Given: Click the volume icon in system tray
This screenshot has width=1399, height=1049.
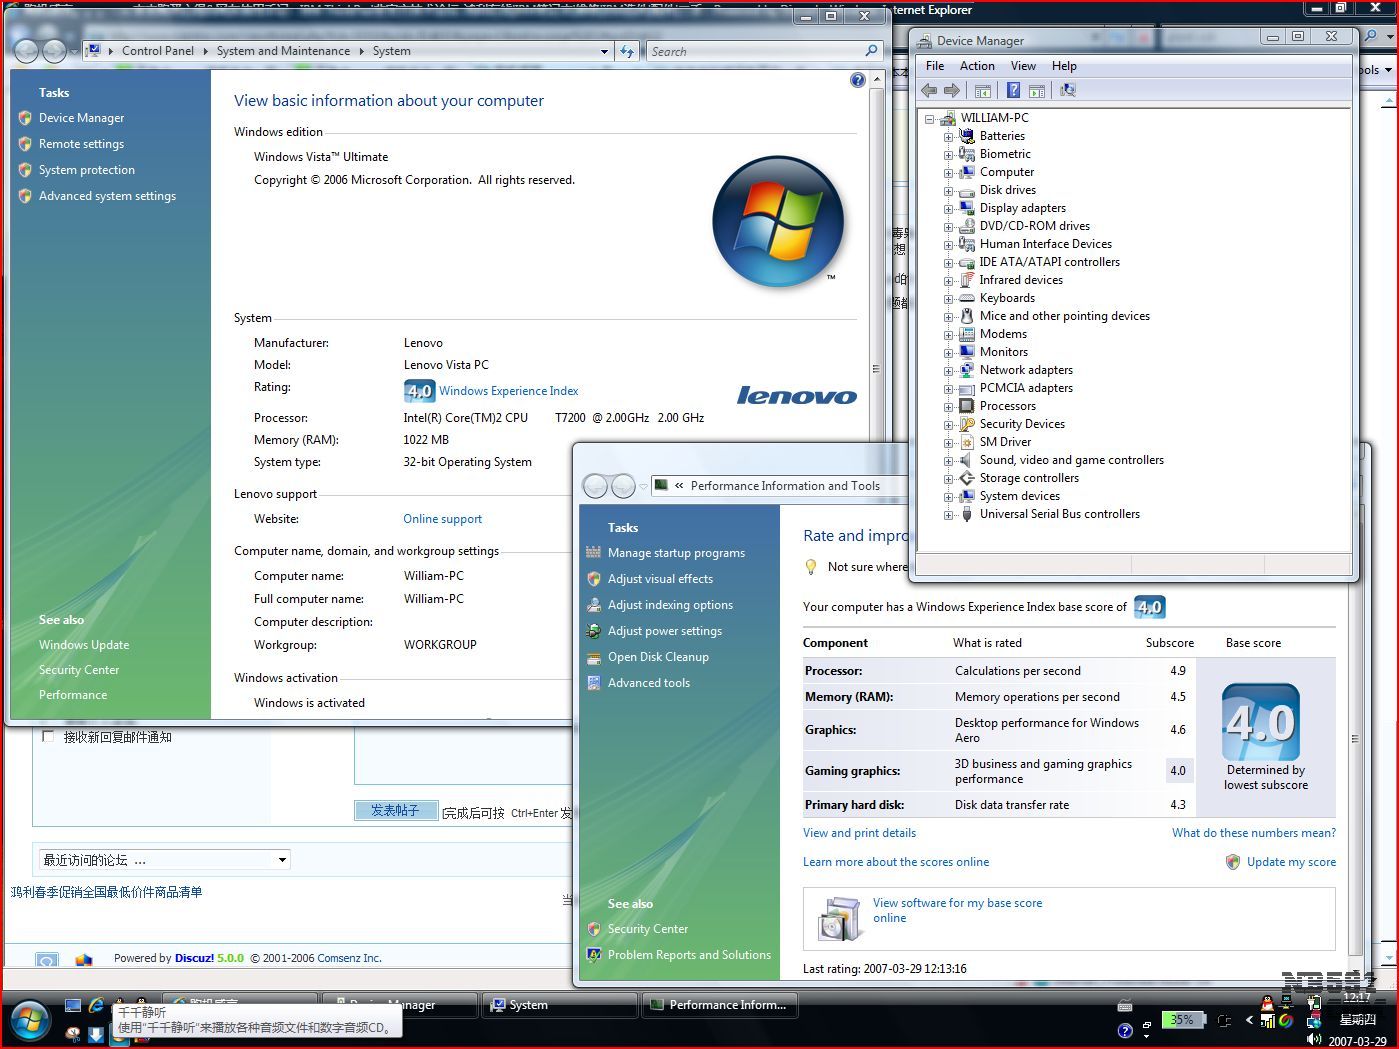Looking at the screenshot, I should [x=1314, y=1039].
